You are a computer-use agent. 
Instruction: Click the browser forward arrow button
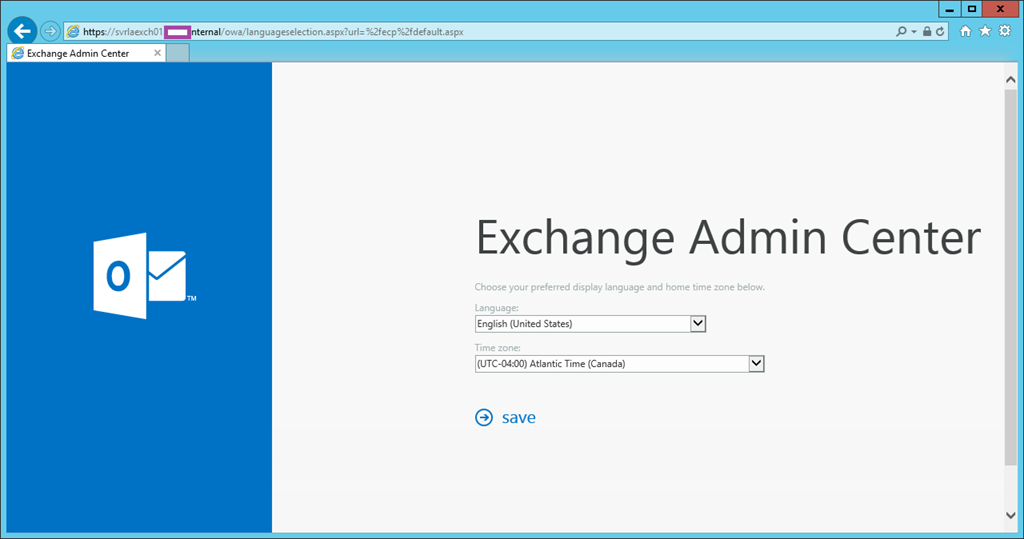point(50,31)
